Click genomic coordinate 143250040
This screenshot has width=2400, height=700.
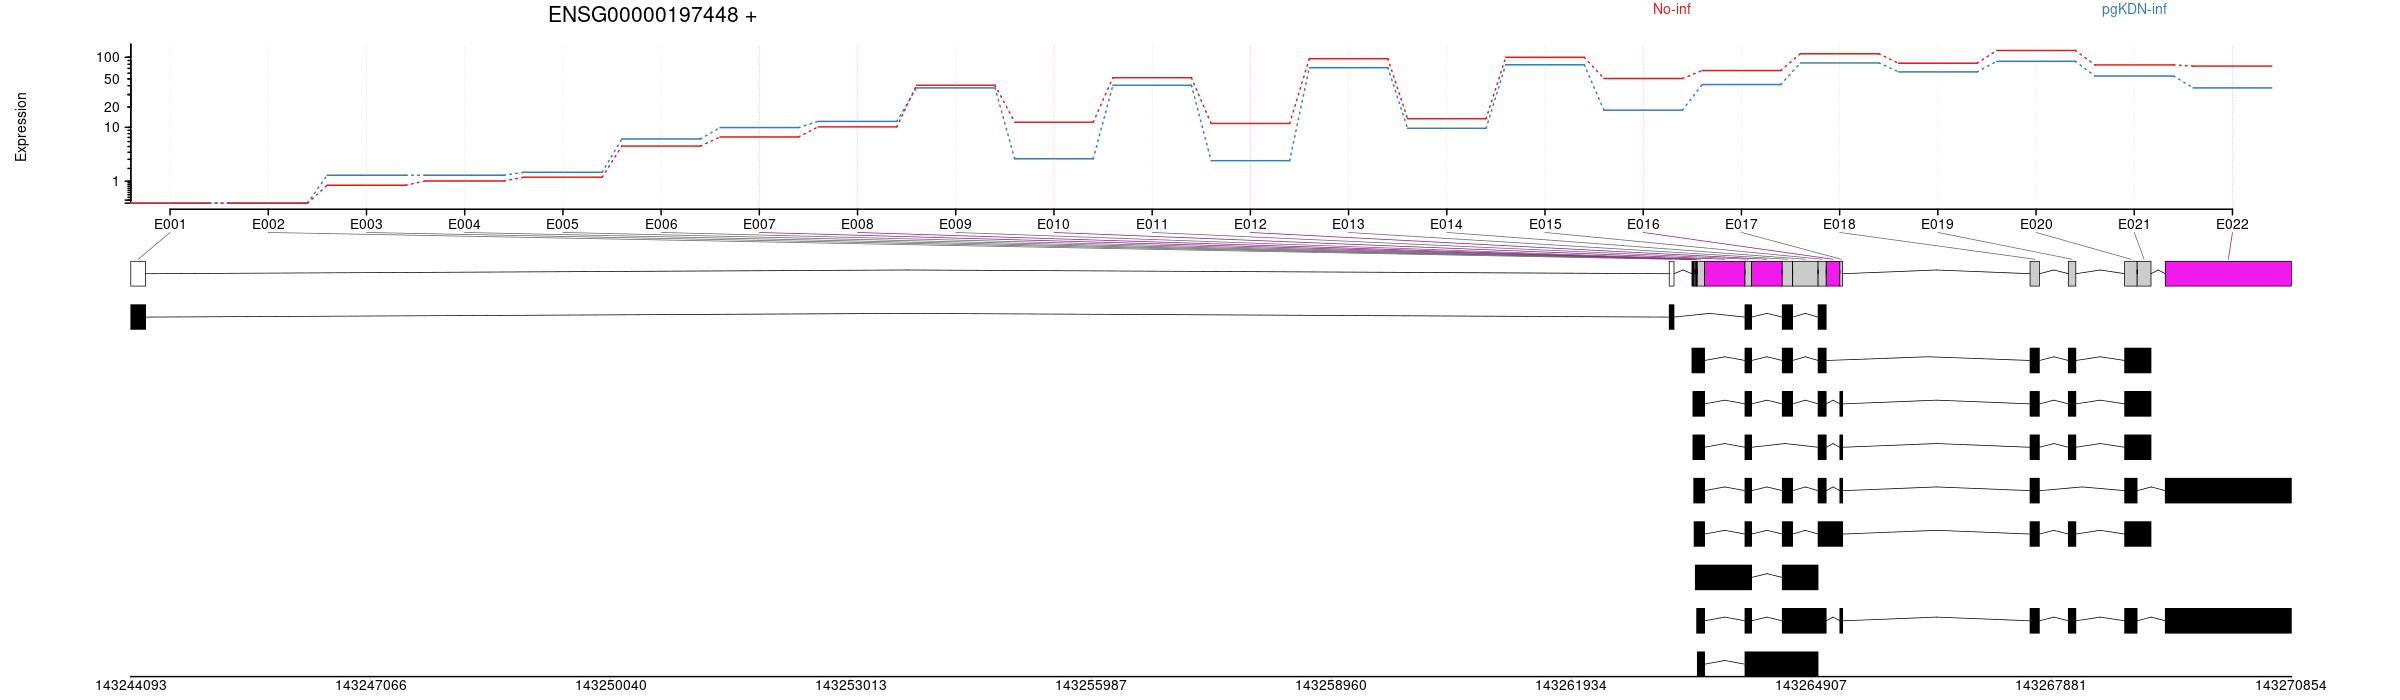click(611, 686)
